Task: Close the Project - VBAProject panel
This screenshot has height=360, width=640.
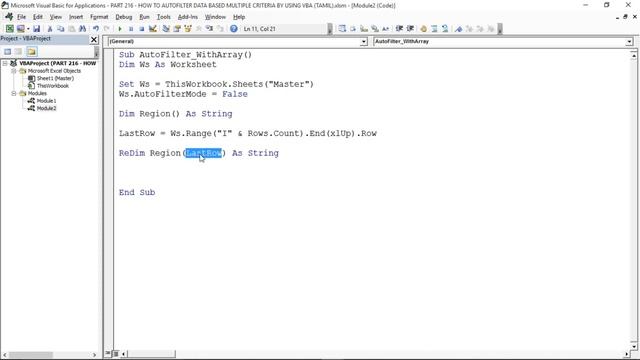Action: click(94, 39)
